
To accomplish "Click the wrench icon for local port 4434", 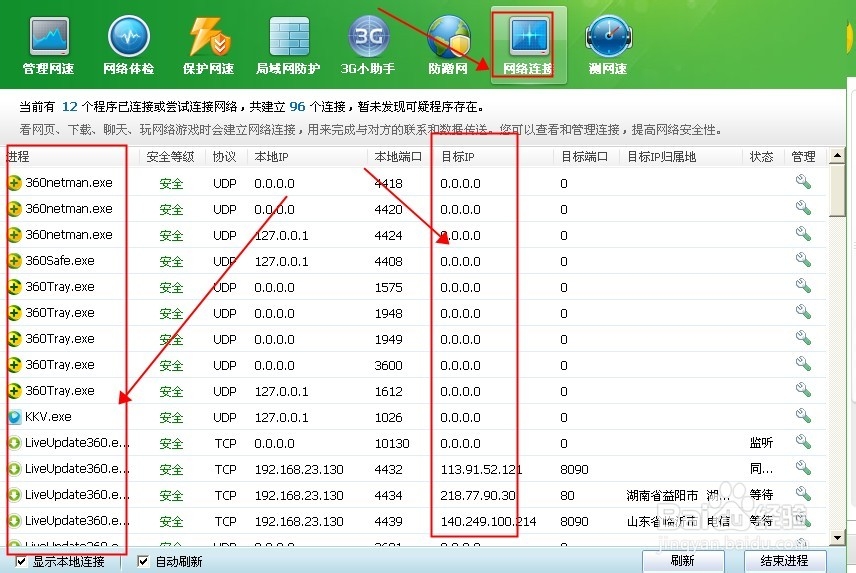I will (x=803, y=494).
